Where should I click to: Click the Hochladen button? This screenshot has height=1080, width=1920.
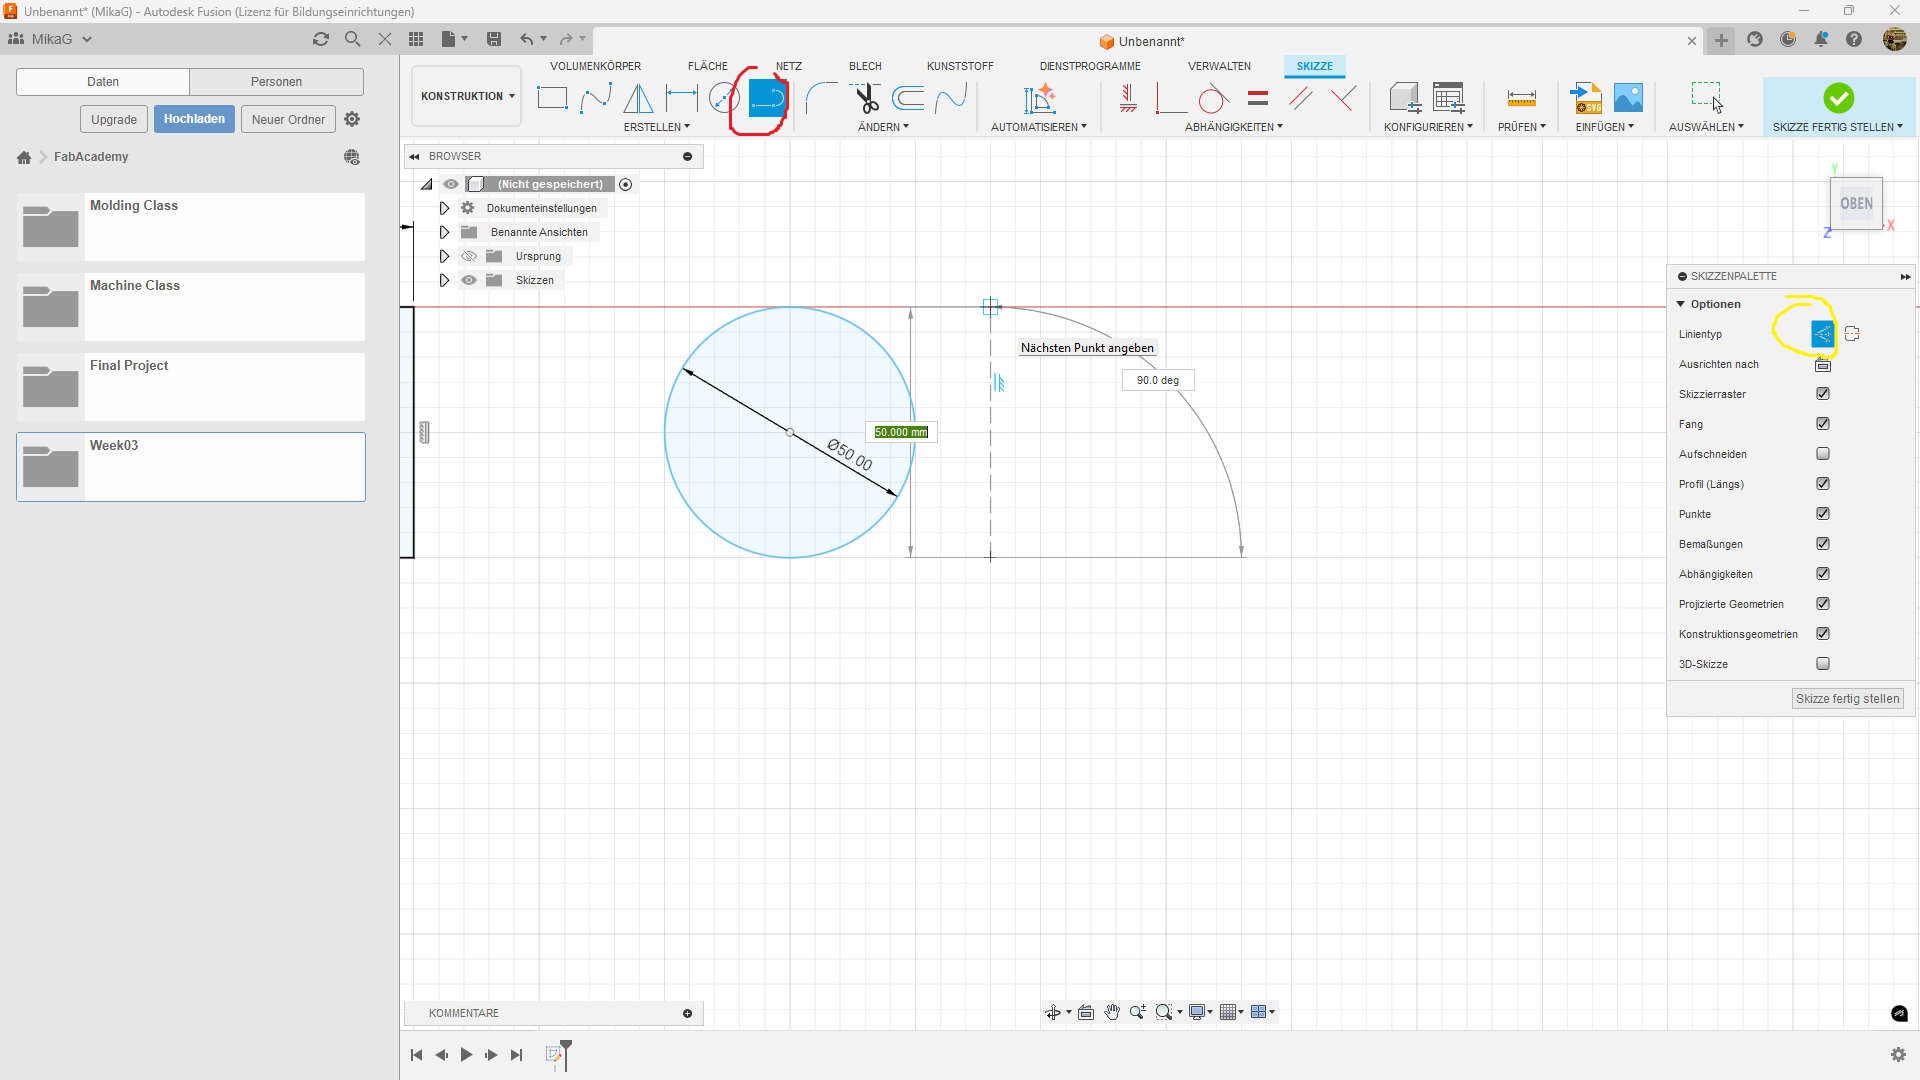coord(194,119)
